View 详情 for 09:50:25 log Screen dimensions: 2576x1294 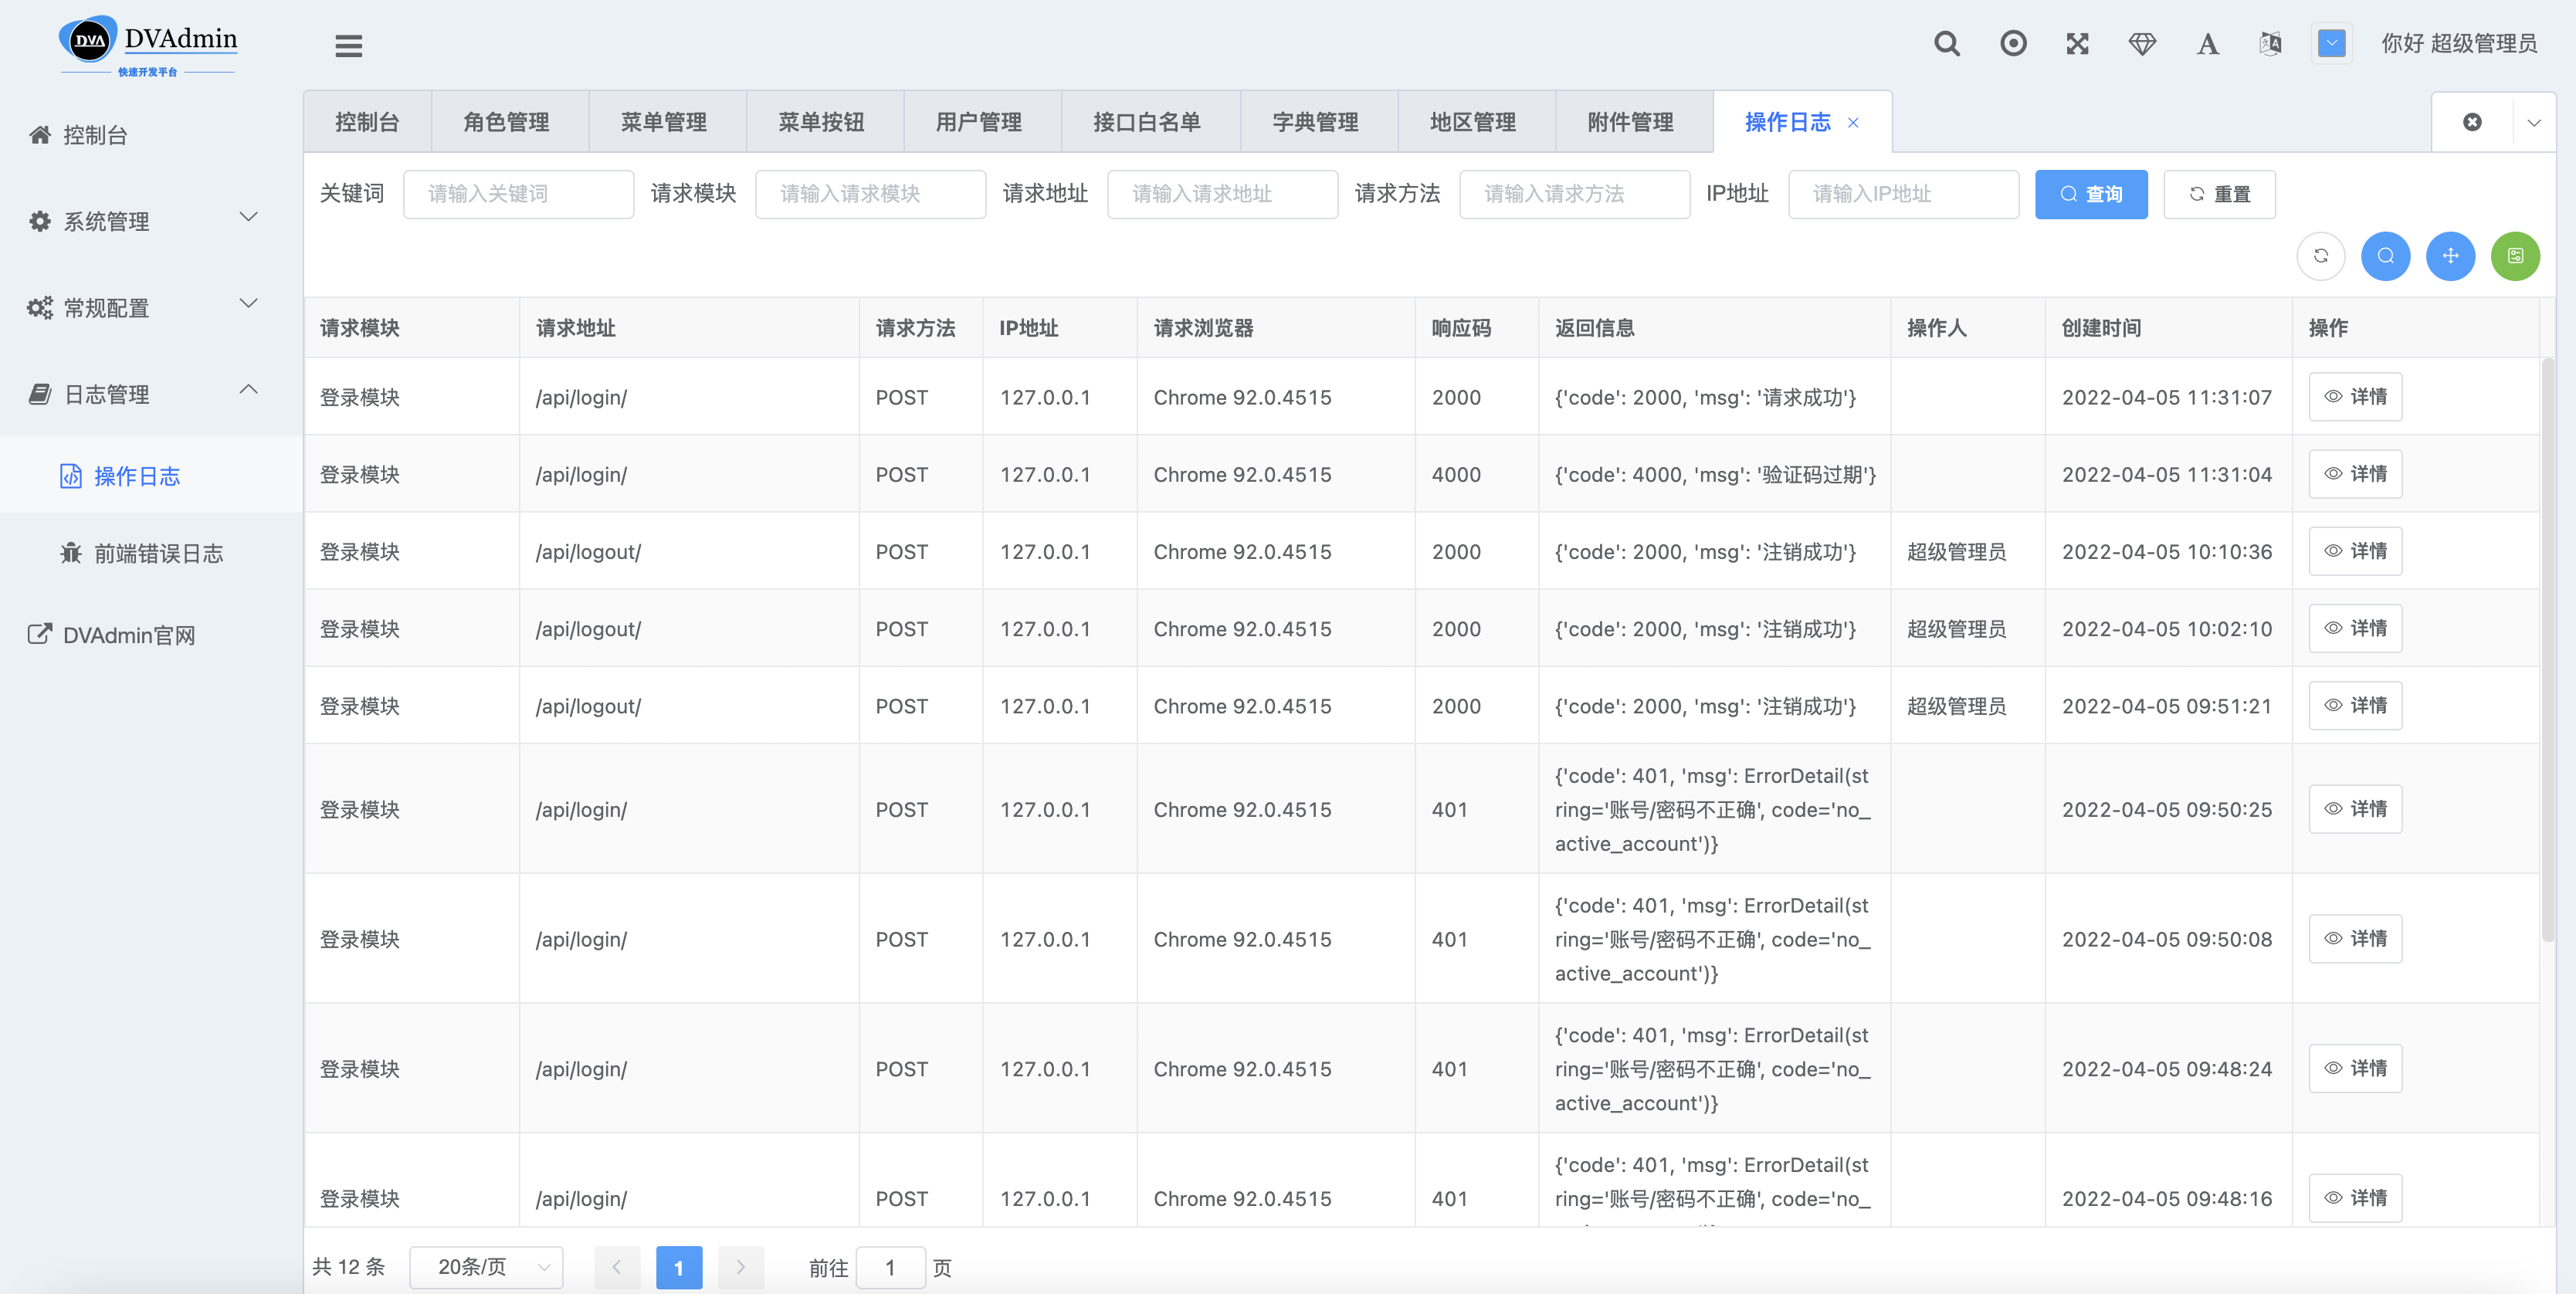click(x=2355, y=809)
